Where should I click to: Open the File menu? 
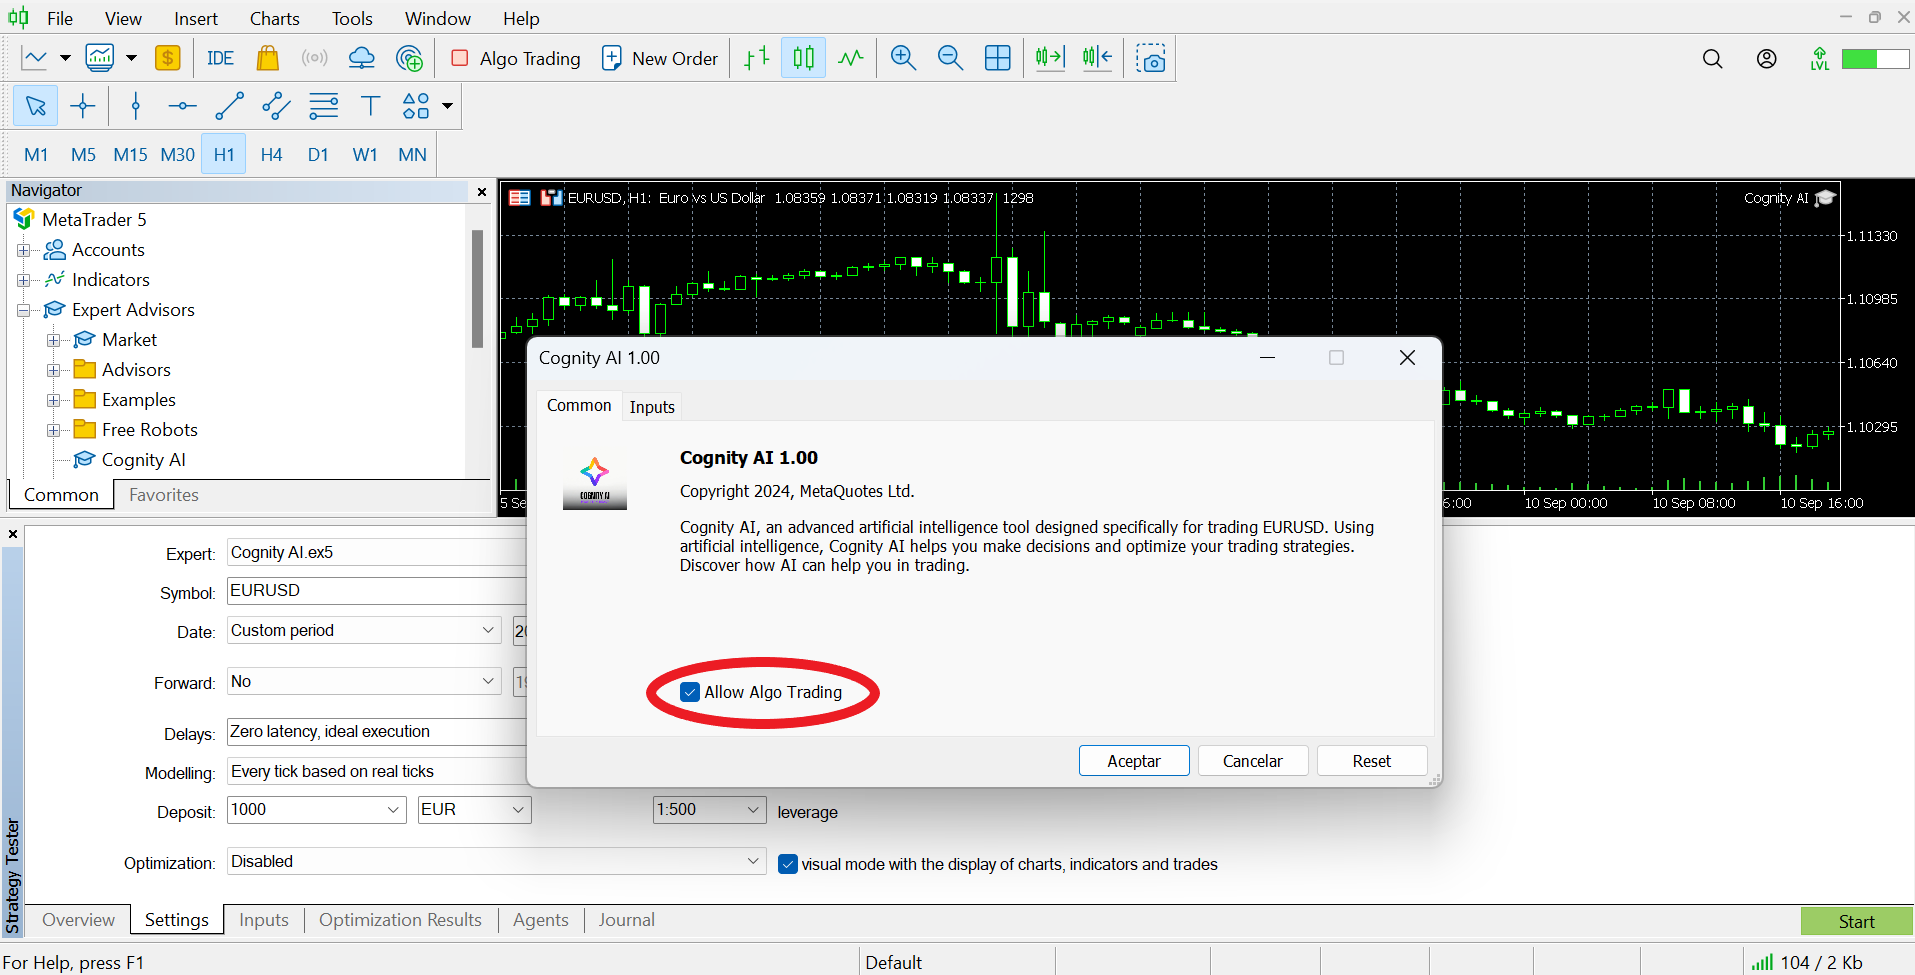click(x=60, y=18)
